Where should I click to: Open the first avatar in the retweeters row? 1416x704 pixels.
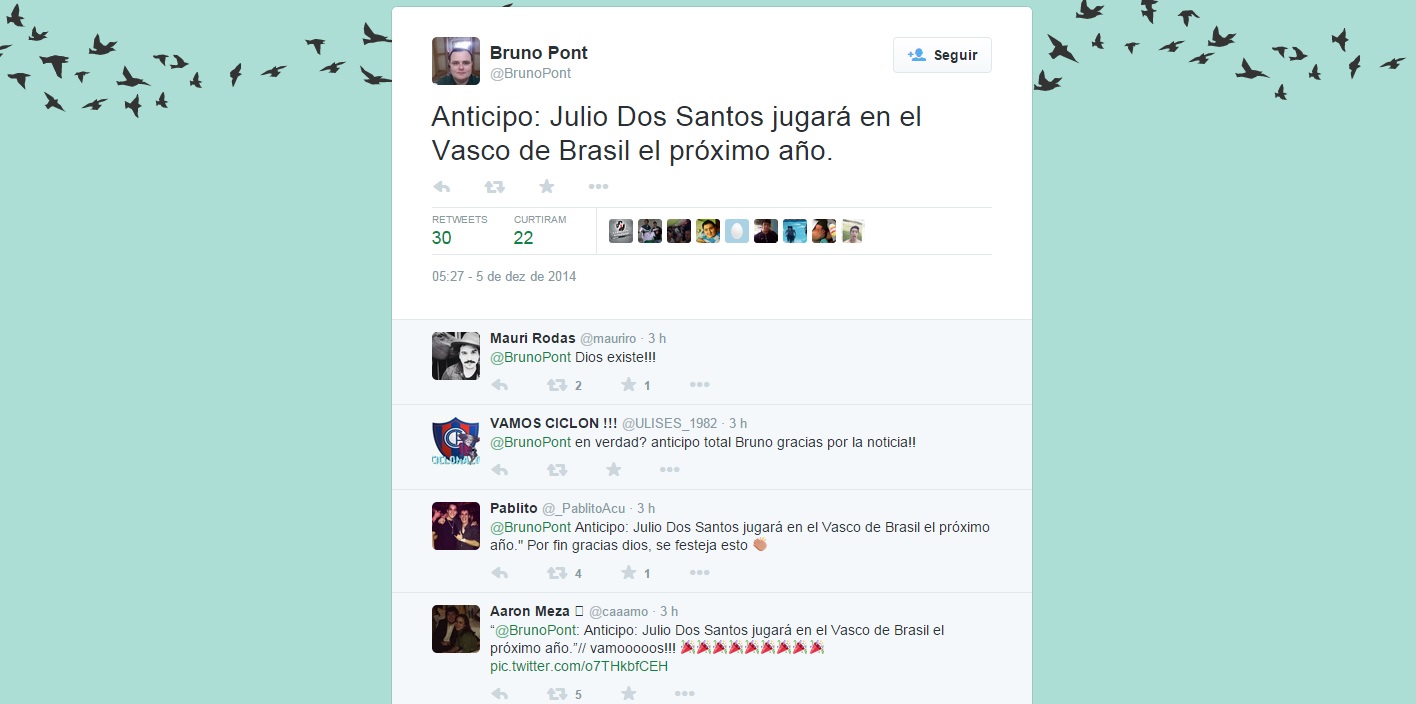tap(621, 231)
